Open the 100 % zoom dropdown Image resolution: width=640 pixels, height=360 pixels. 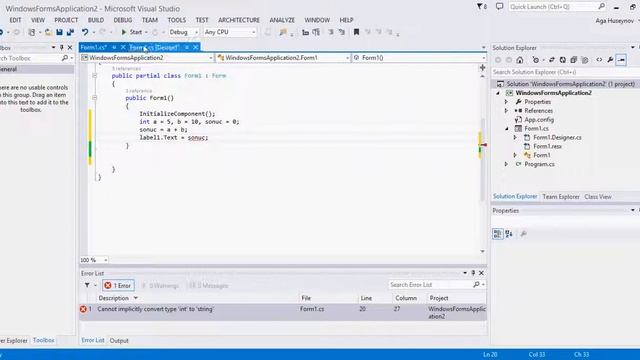pos(94,260)
